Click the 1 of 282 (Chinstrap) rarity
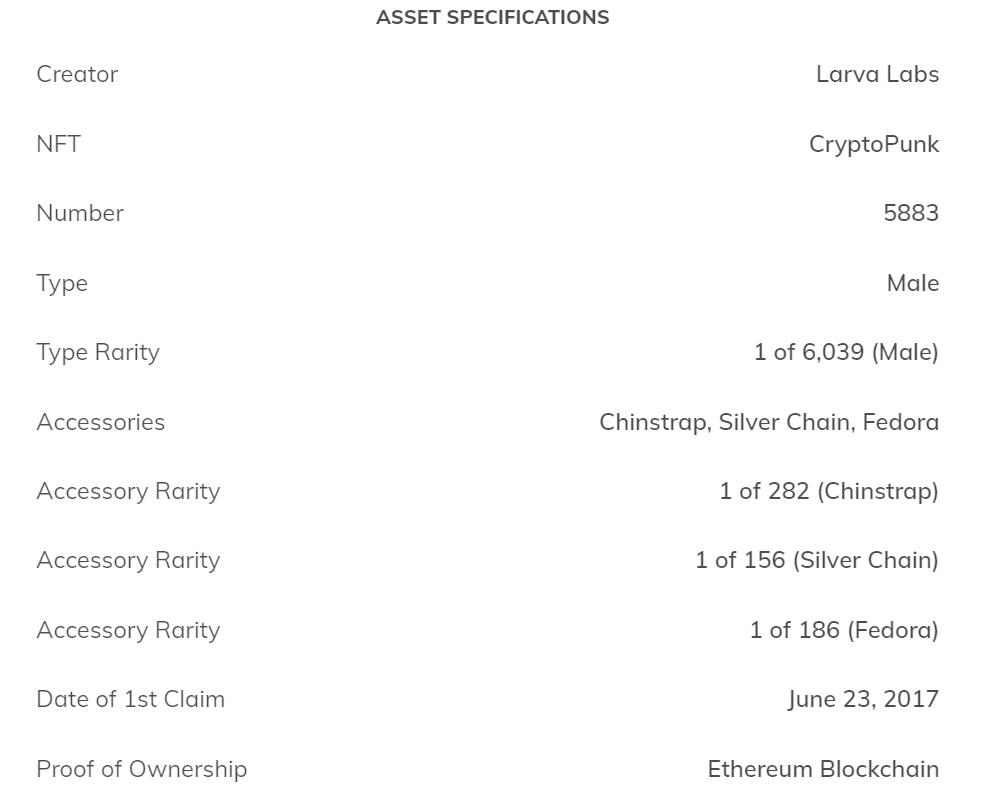 (828, 491)
